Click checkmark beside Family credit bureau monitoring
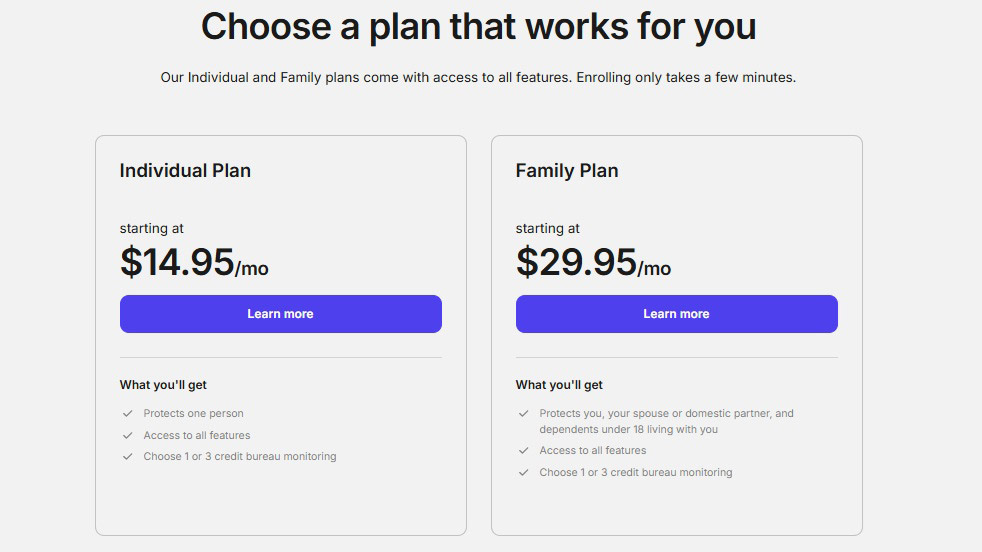 tap(524, 472)
